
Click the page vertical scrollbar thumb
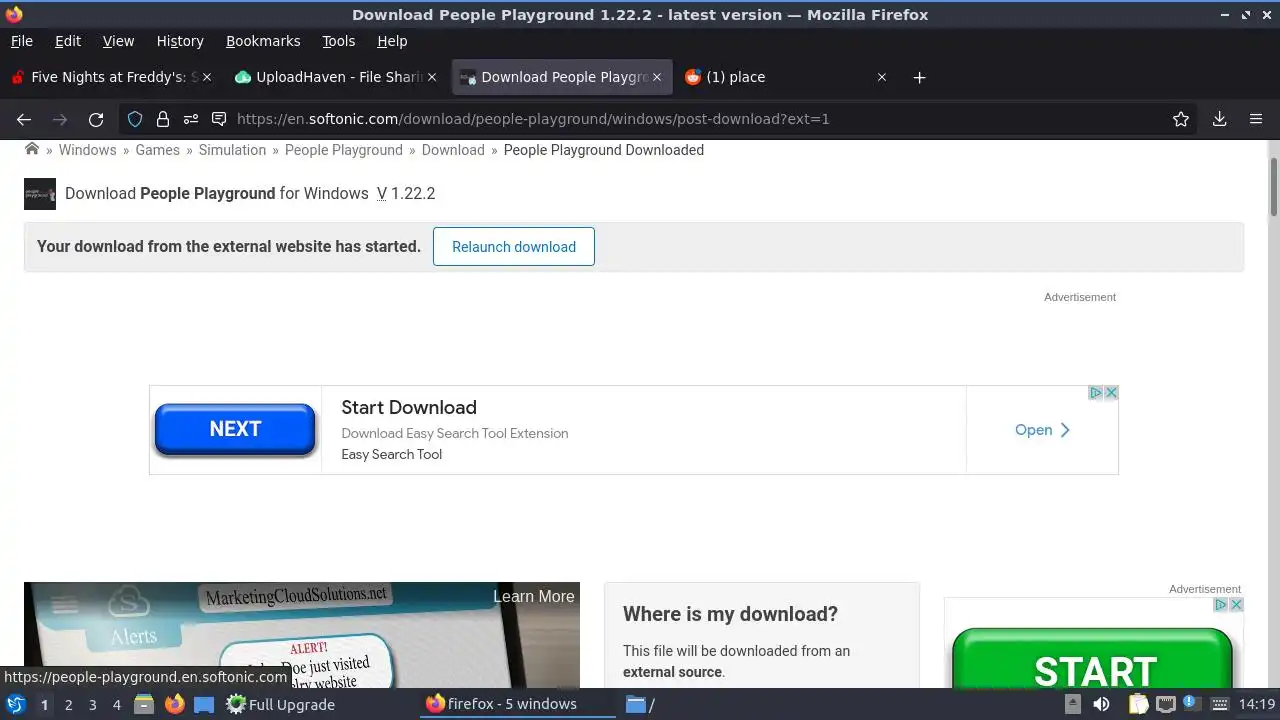point(1274,186)
